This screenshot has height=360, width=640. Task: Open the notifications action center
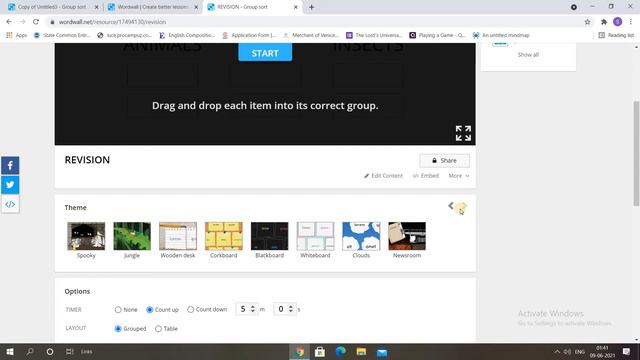tap(627, 351)
